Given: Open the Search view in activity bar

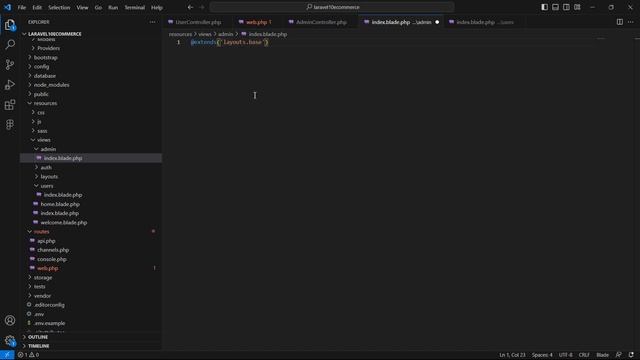Looking at the screenshot, I should [10, 44].
